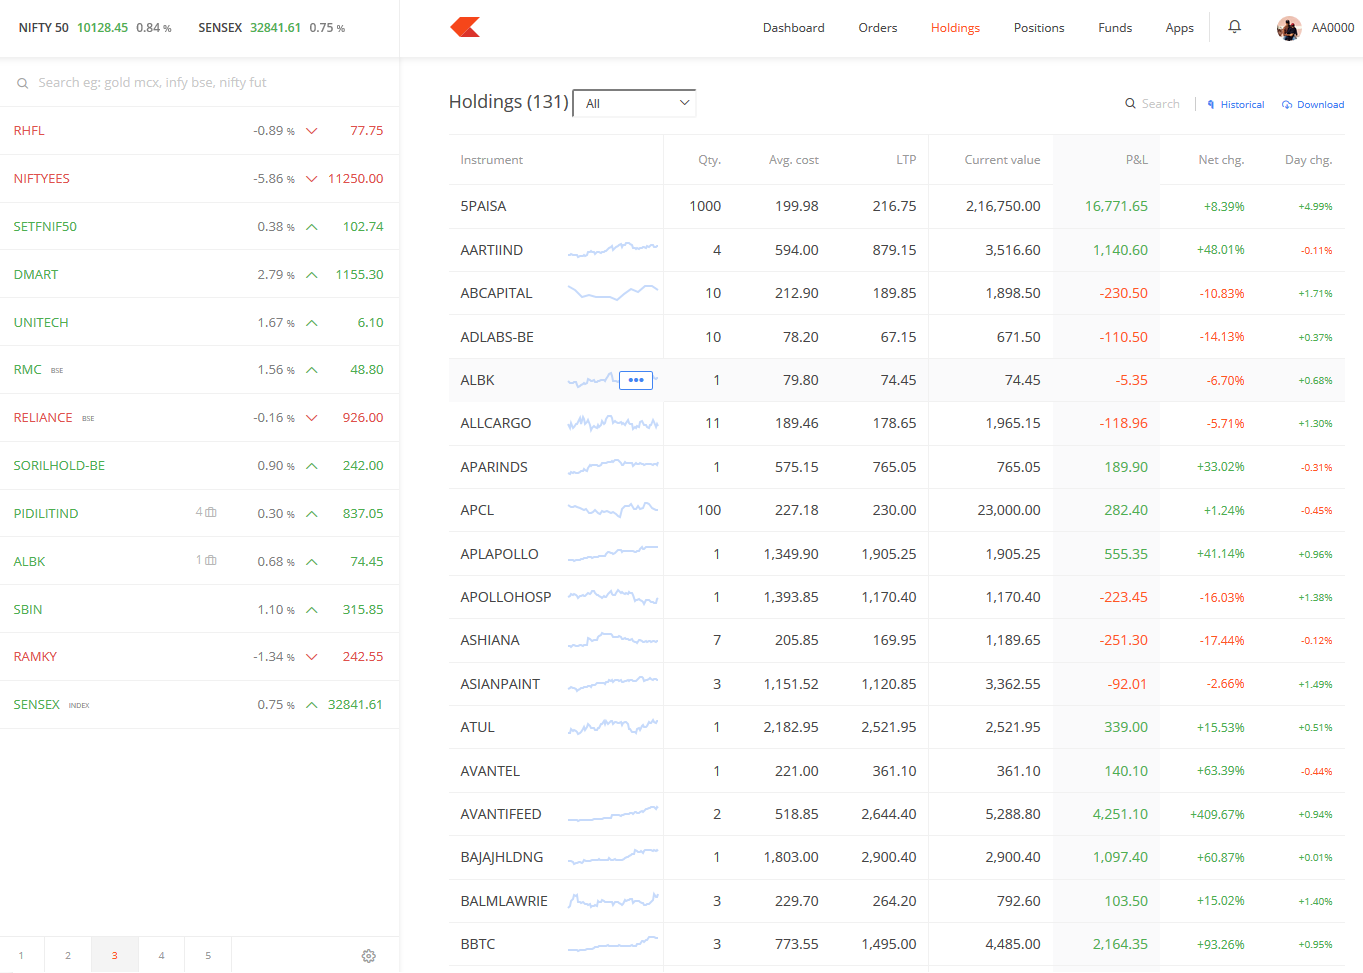Click 5PAISA P&L value 16,771.65
The width and height of the screenshot is (1363, 973).
[1116, 206]
